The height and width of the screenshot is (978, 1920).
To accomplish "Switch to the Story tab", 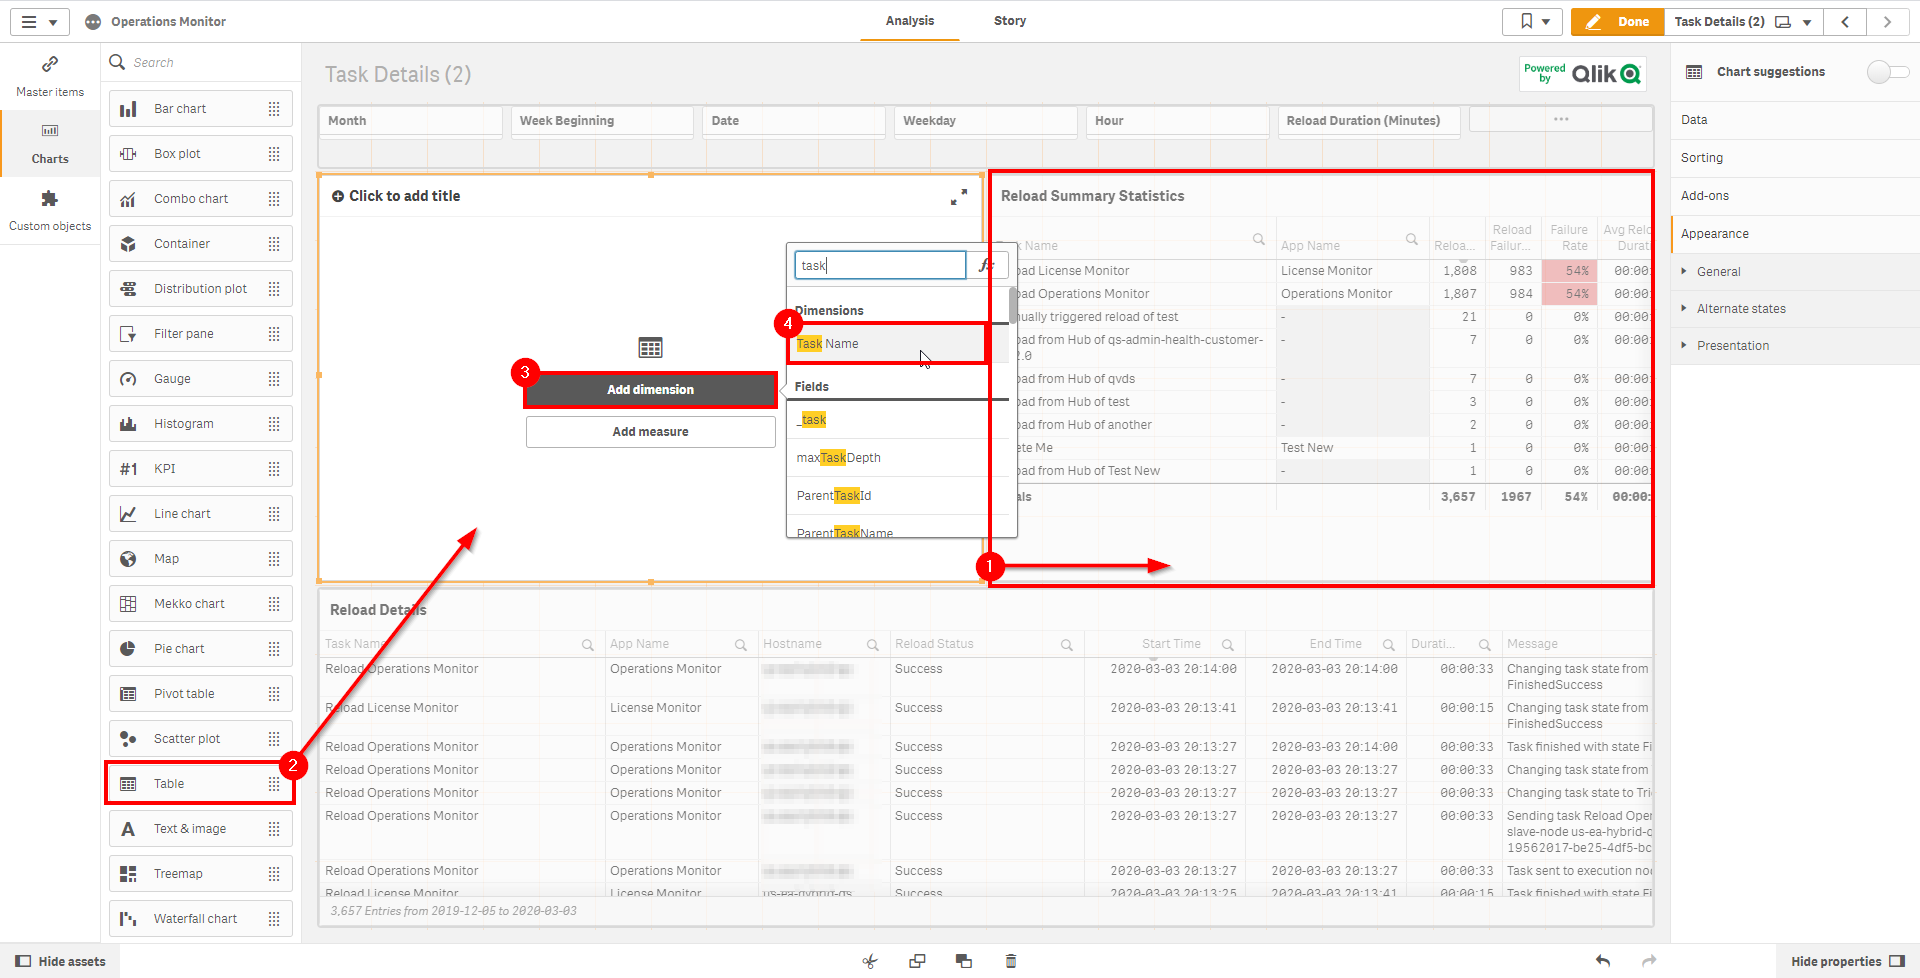I will point(1009,21).
